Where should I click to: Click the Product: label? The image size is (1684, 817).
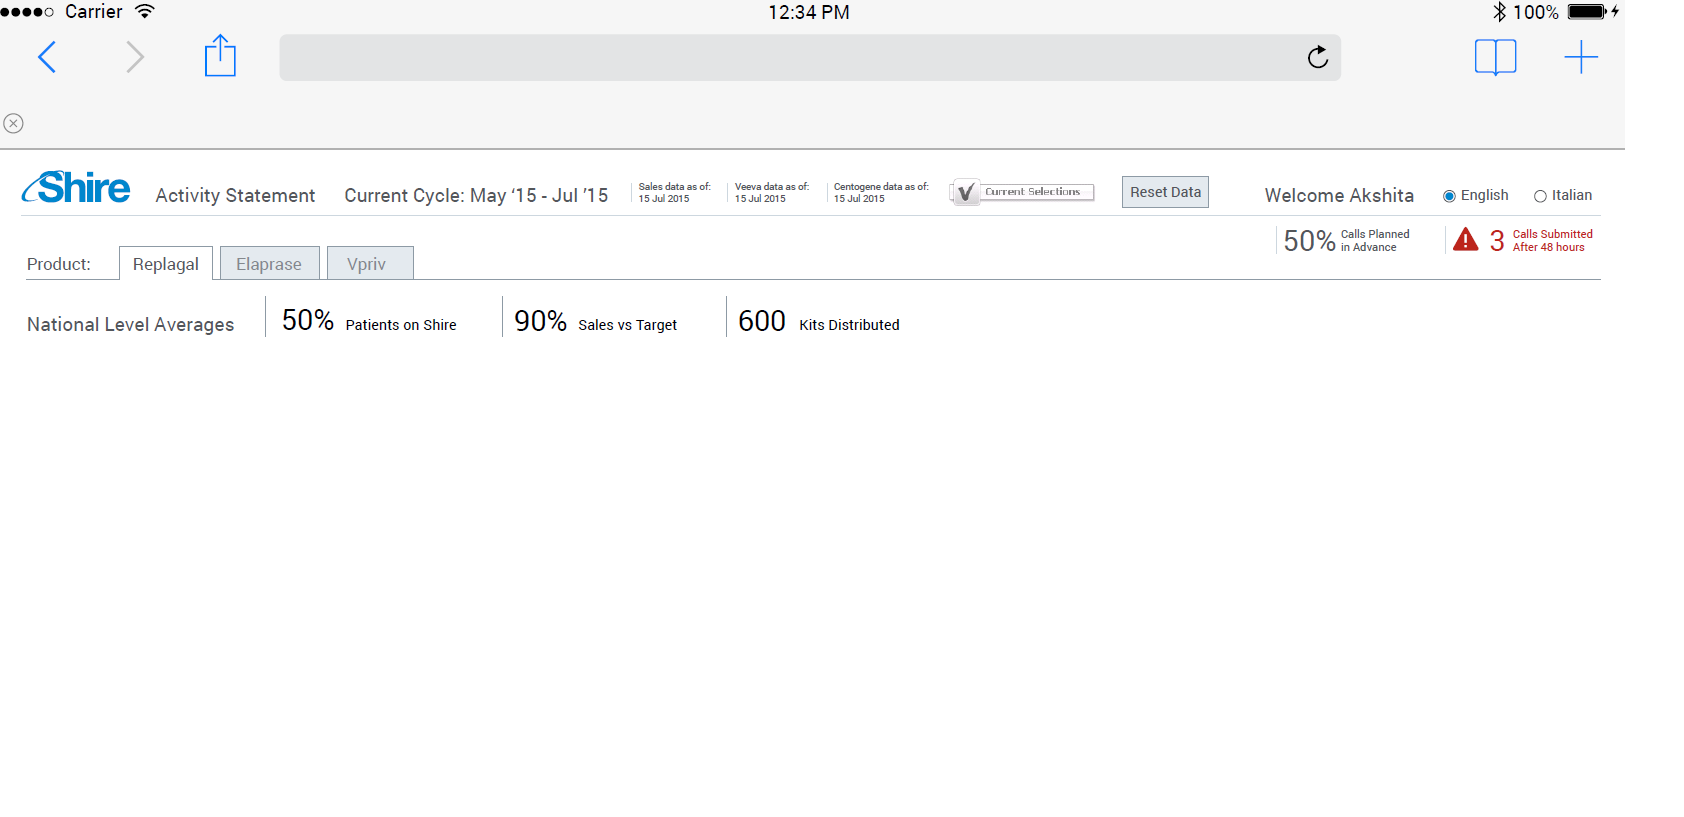59,264
